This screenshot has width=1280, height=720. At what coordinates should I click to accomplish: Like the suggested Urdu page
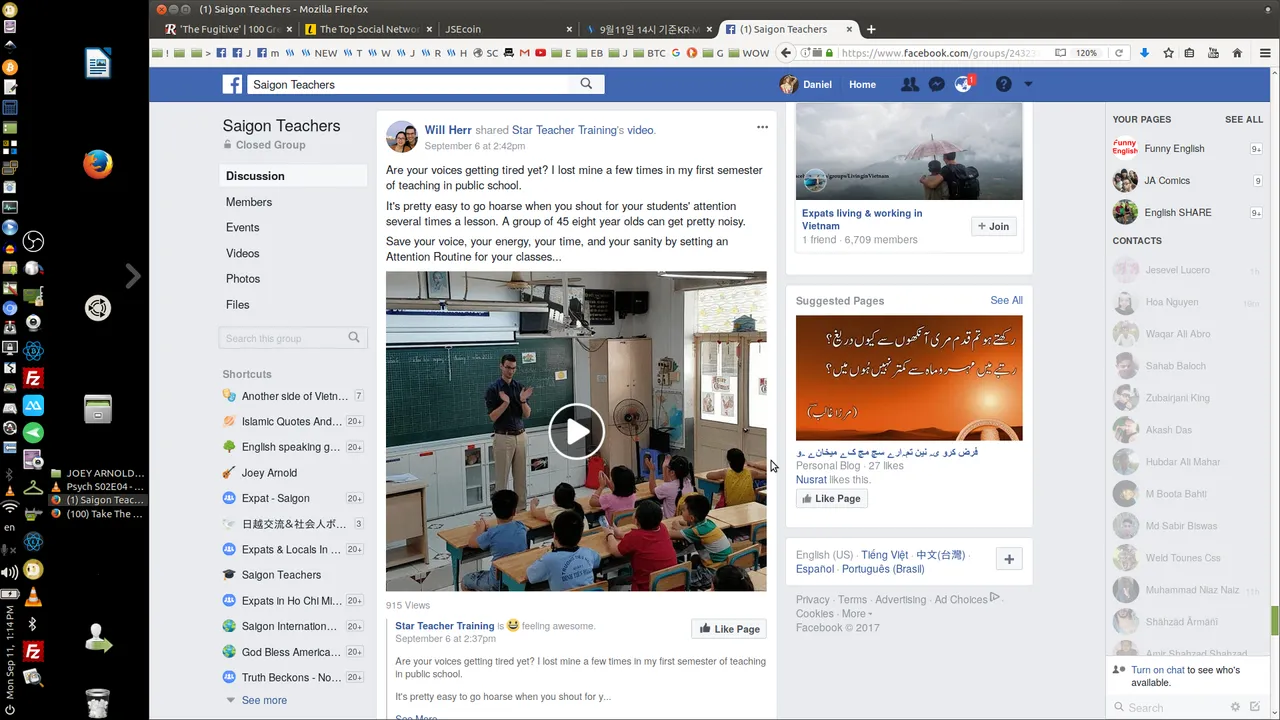831,498
